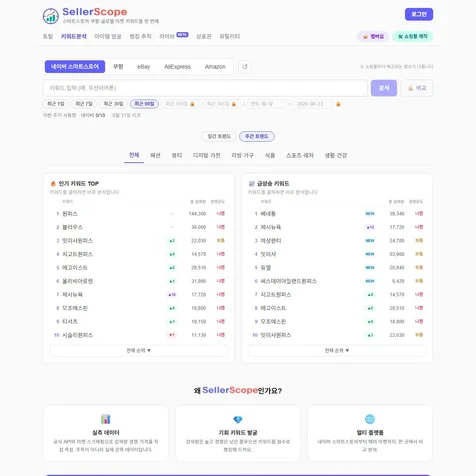Click the SellerScope chart logo icon
The height and width of the screenshot is (476, 476).
pos(51,16)
